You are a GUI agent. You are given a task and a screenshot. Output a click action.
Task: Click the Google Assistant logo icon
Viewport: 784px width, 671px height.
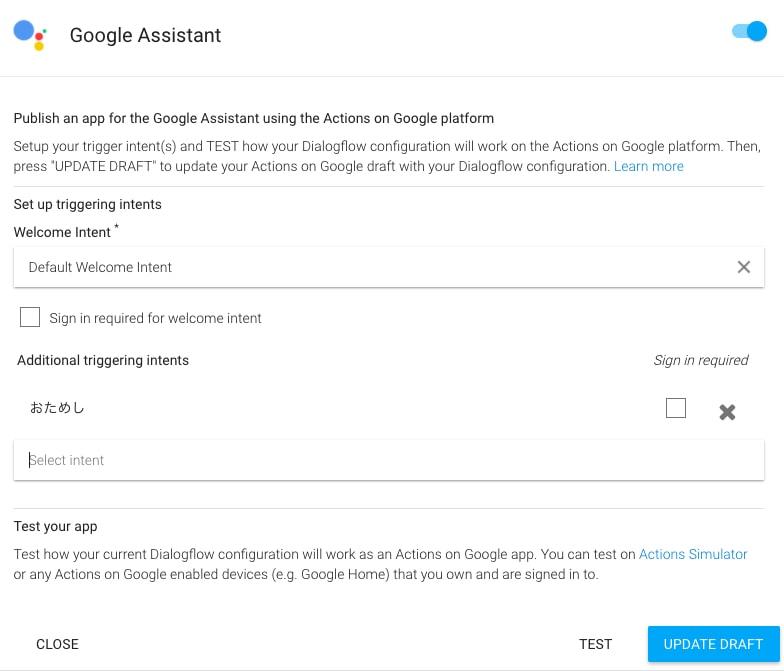30,35
